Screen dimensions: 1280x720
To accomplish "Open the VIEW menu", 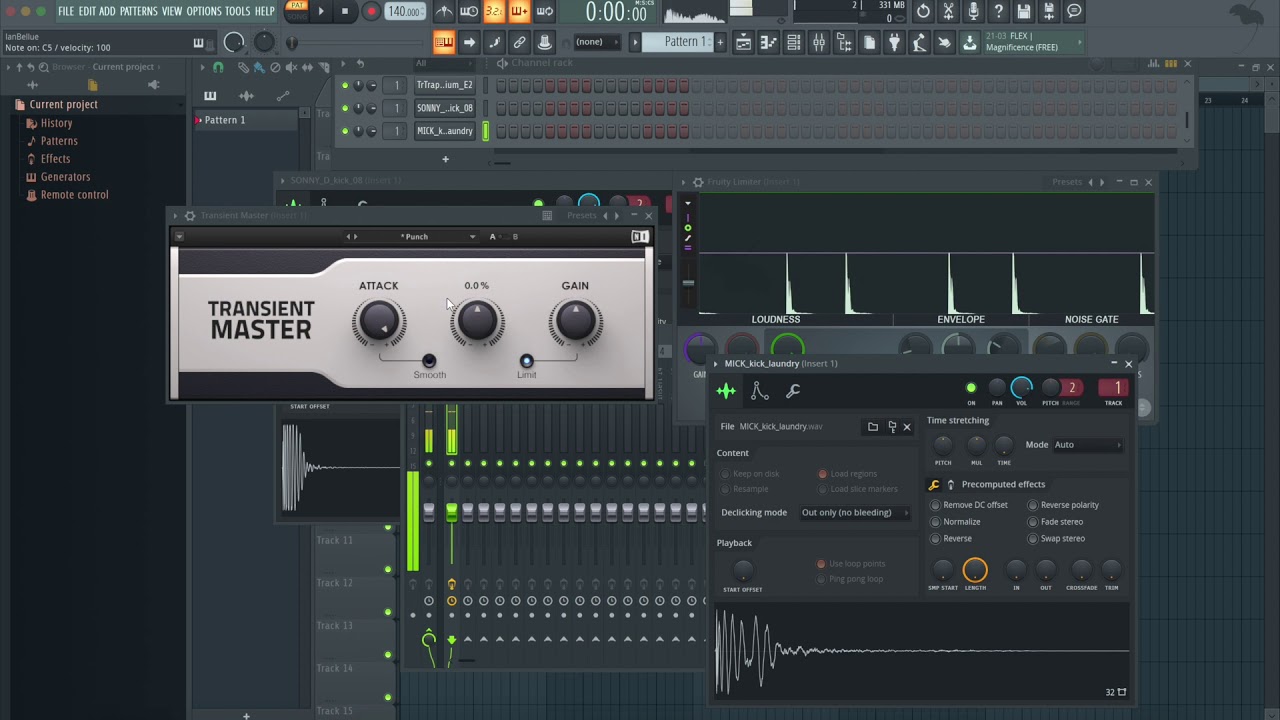I will coord(172,11).
